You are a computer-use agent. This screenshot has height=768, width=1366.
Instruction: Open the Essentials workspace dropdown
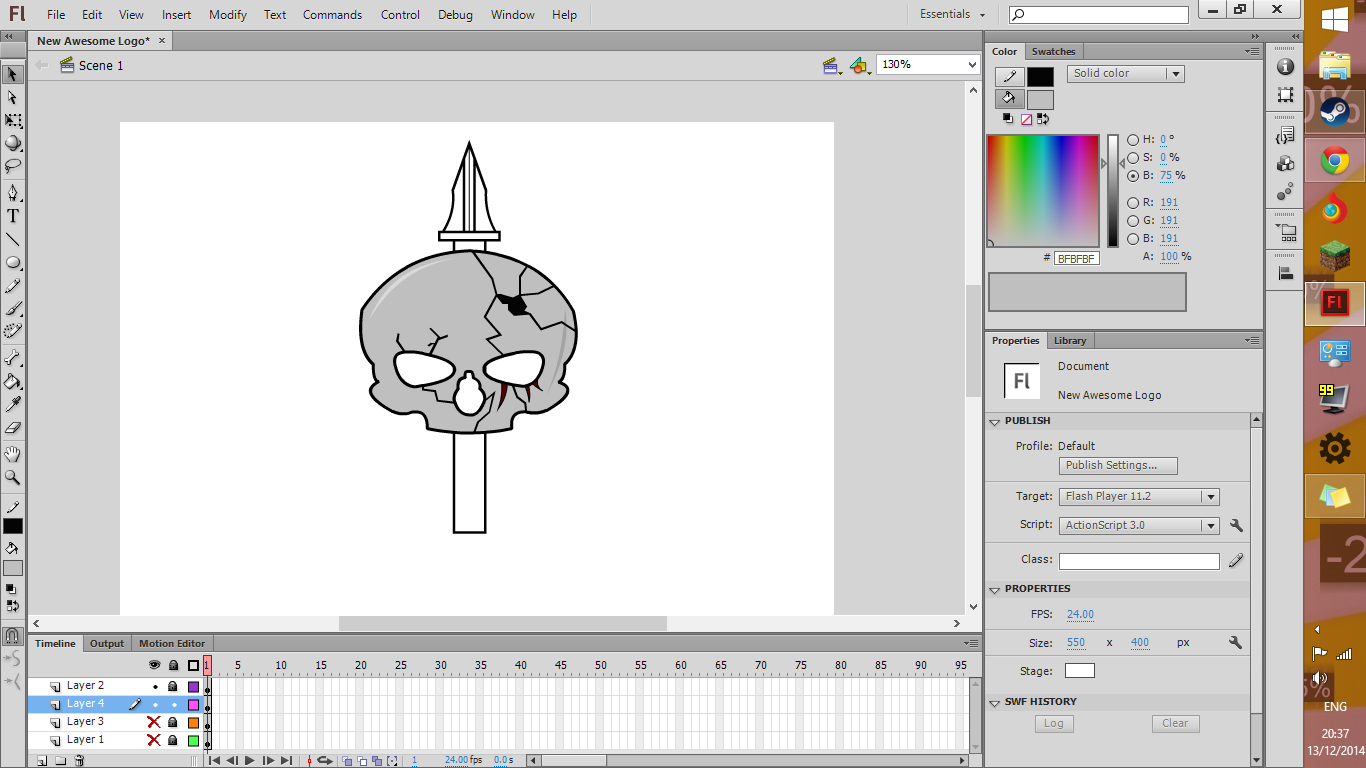(x=953, y=14)
